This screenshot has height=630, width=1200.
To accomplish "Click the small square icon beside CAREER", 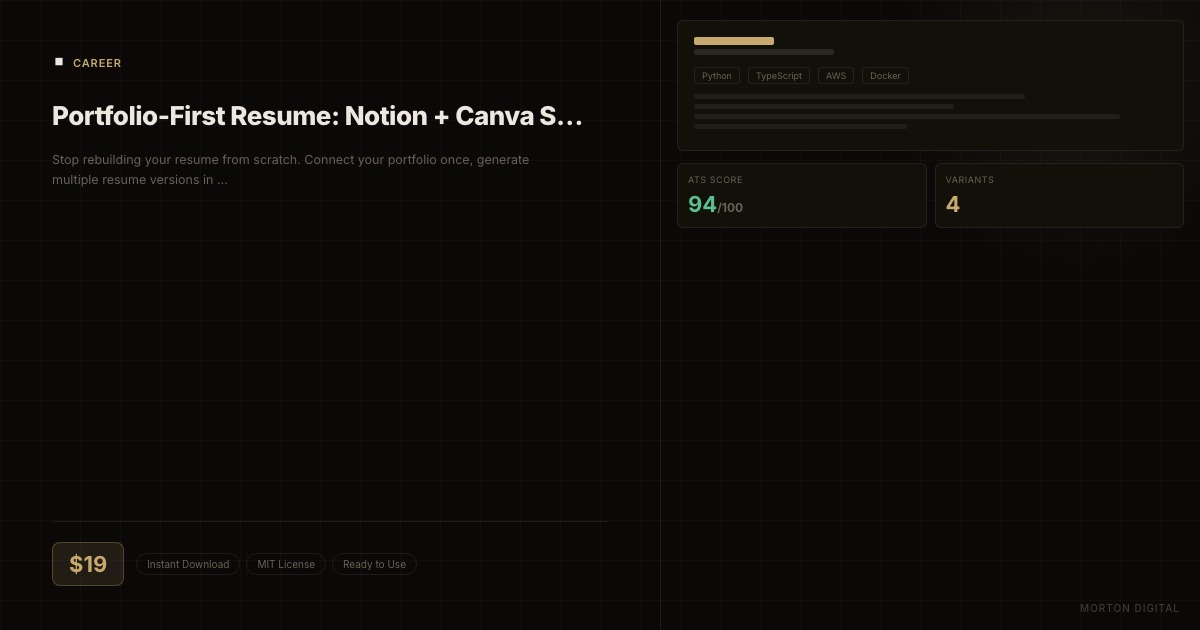I will point(58,62).
